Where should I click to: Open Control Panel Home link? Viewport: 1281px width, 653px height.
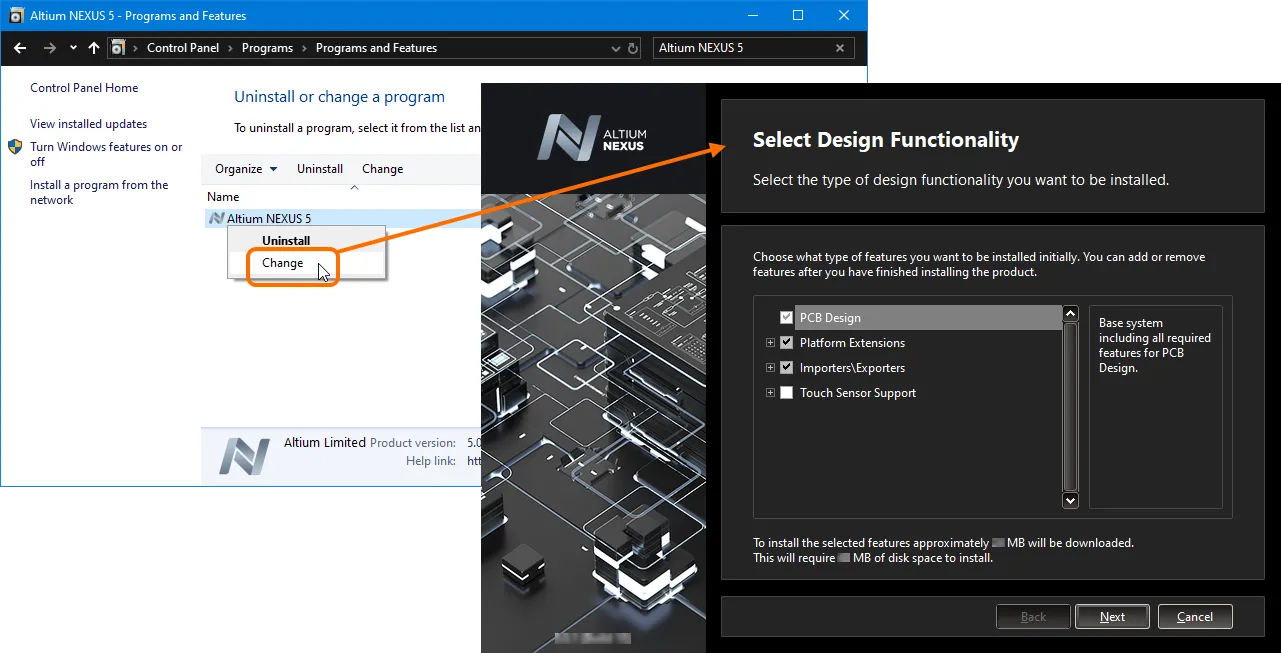click(x=84, y=88)
